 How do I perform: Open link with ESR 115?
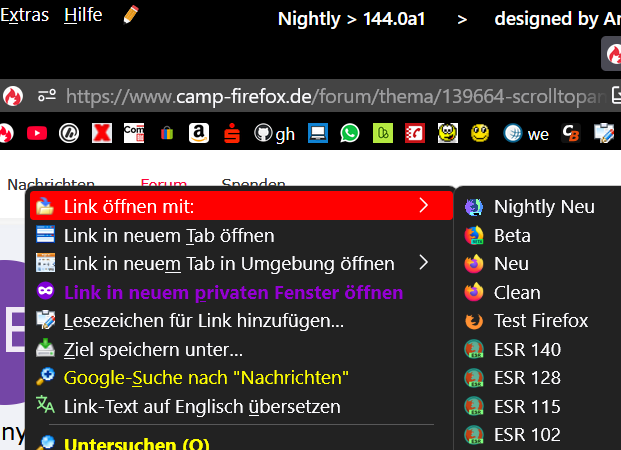tap(539, 406)
